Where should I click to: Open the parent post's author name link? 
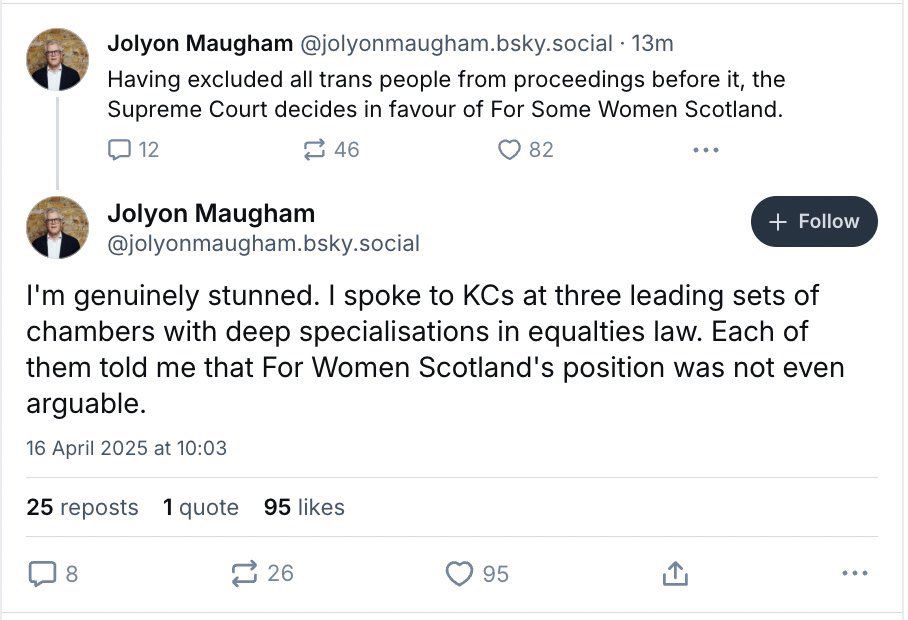[200, 43]
